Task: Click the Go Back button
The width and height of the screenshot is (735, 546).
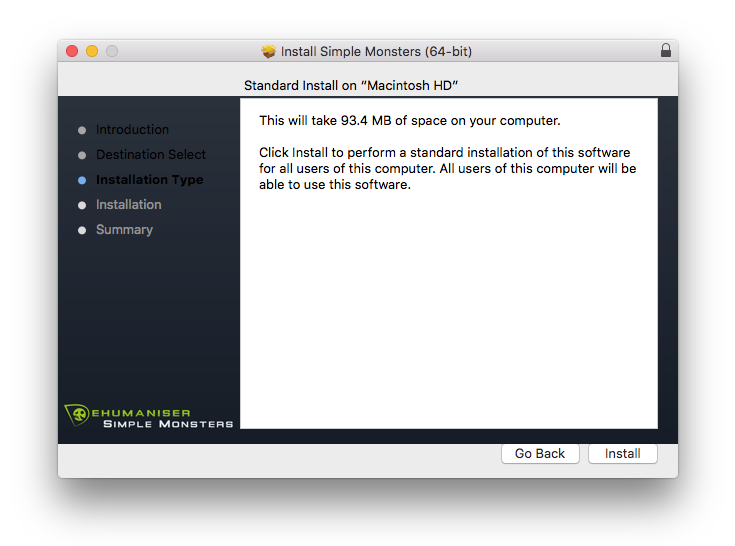Action: (x=540, y=453)
